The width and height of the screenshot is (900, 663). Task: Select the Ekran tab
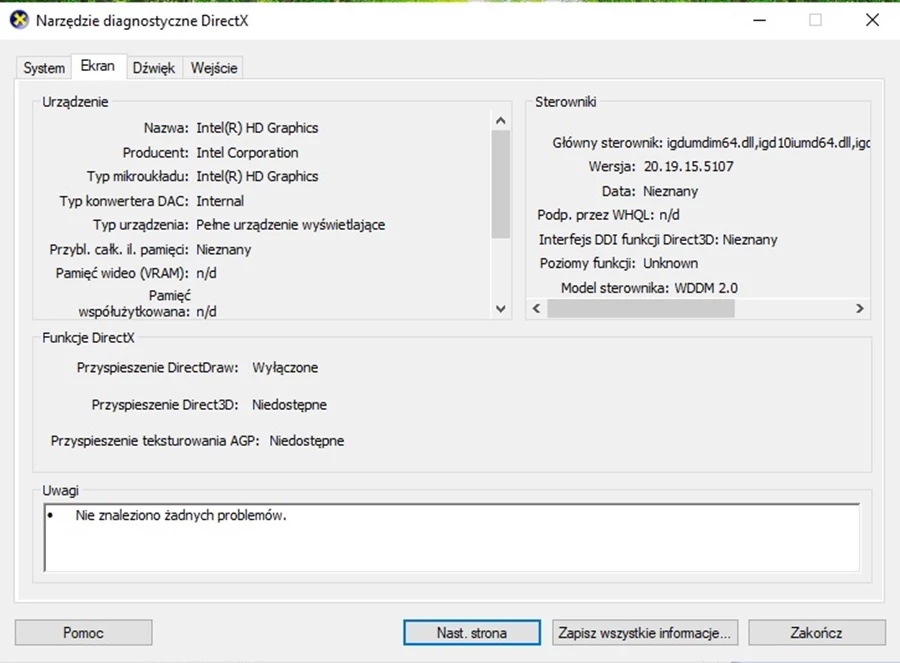(98, 66)
